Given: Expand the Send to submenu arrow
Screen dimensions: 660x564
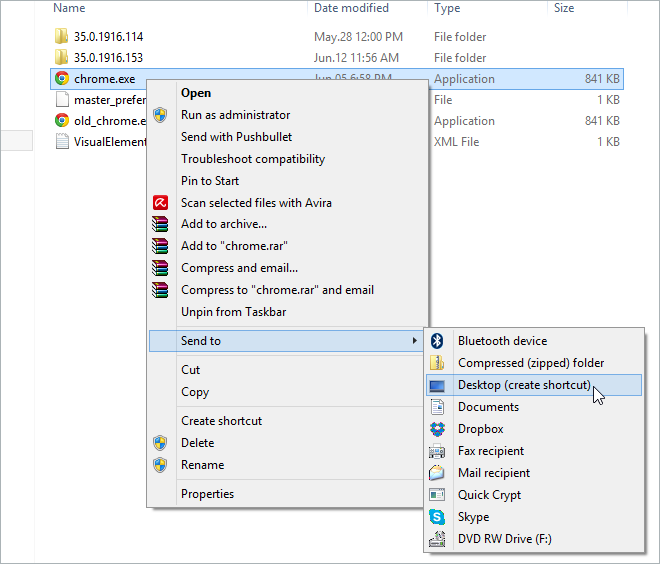Looking at the screenshot, I should click(415, 341).
